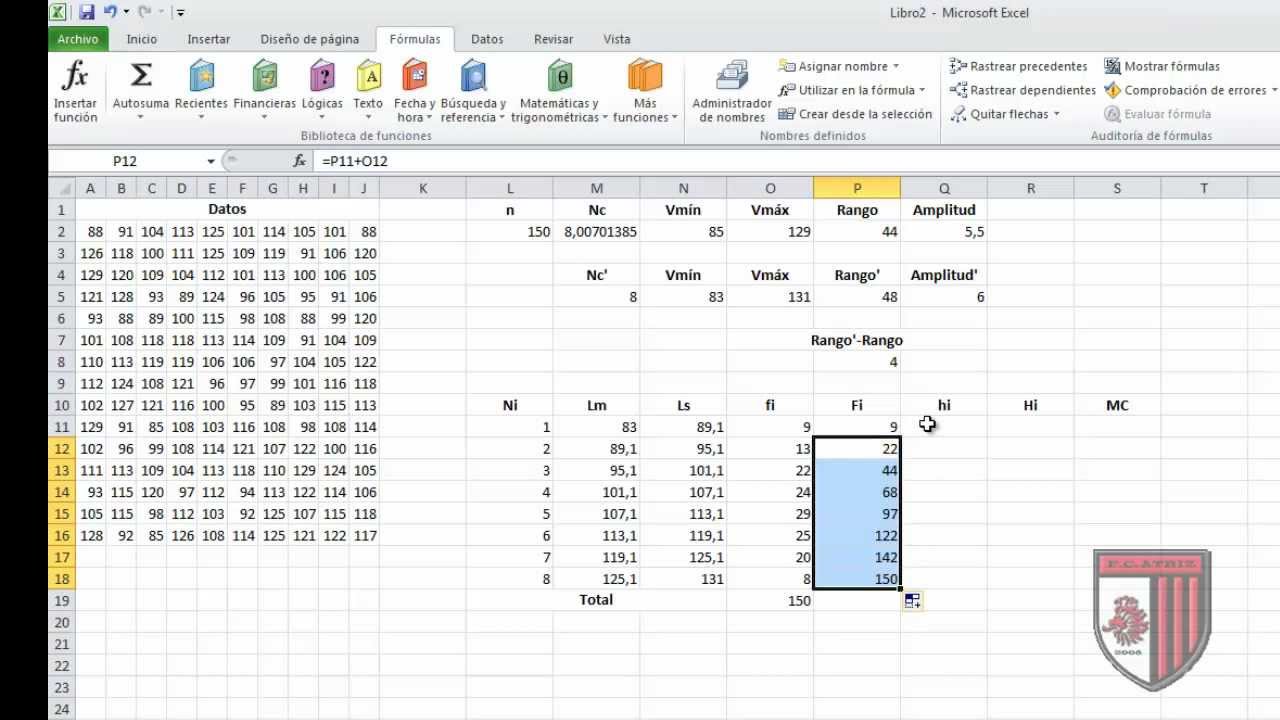Open the Texto functions book icon
Viewport: 1280px width, 720px height.
(368, 75)
